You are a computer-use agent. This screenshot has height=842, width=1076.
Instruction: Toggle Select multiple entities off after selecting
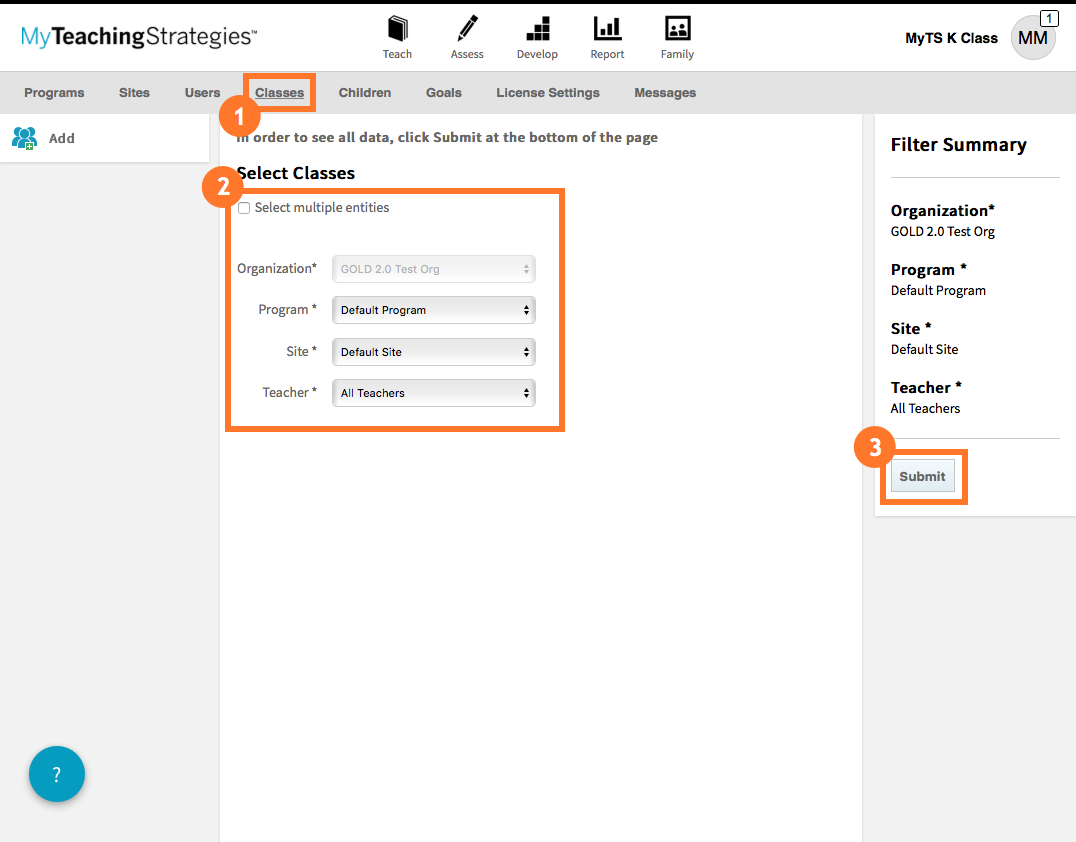point(243,207)
